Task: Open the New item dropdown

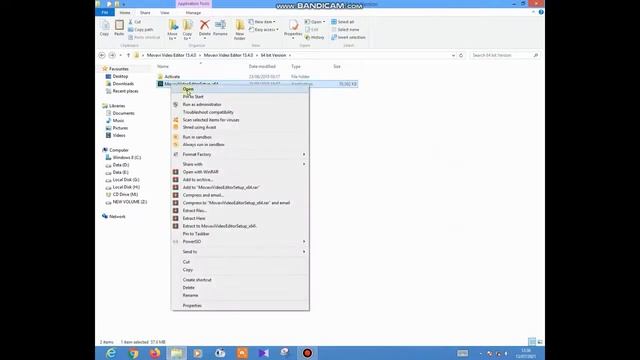Action: click(x=262, y=22)
